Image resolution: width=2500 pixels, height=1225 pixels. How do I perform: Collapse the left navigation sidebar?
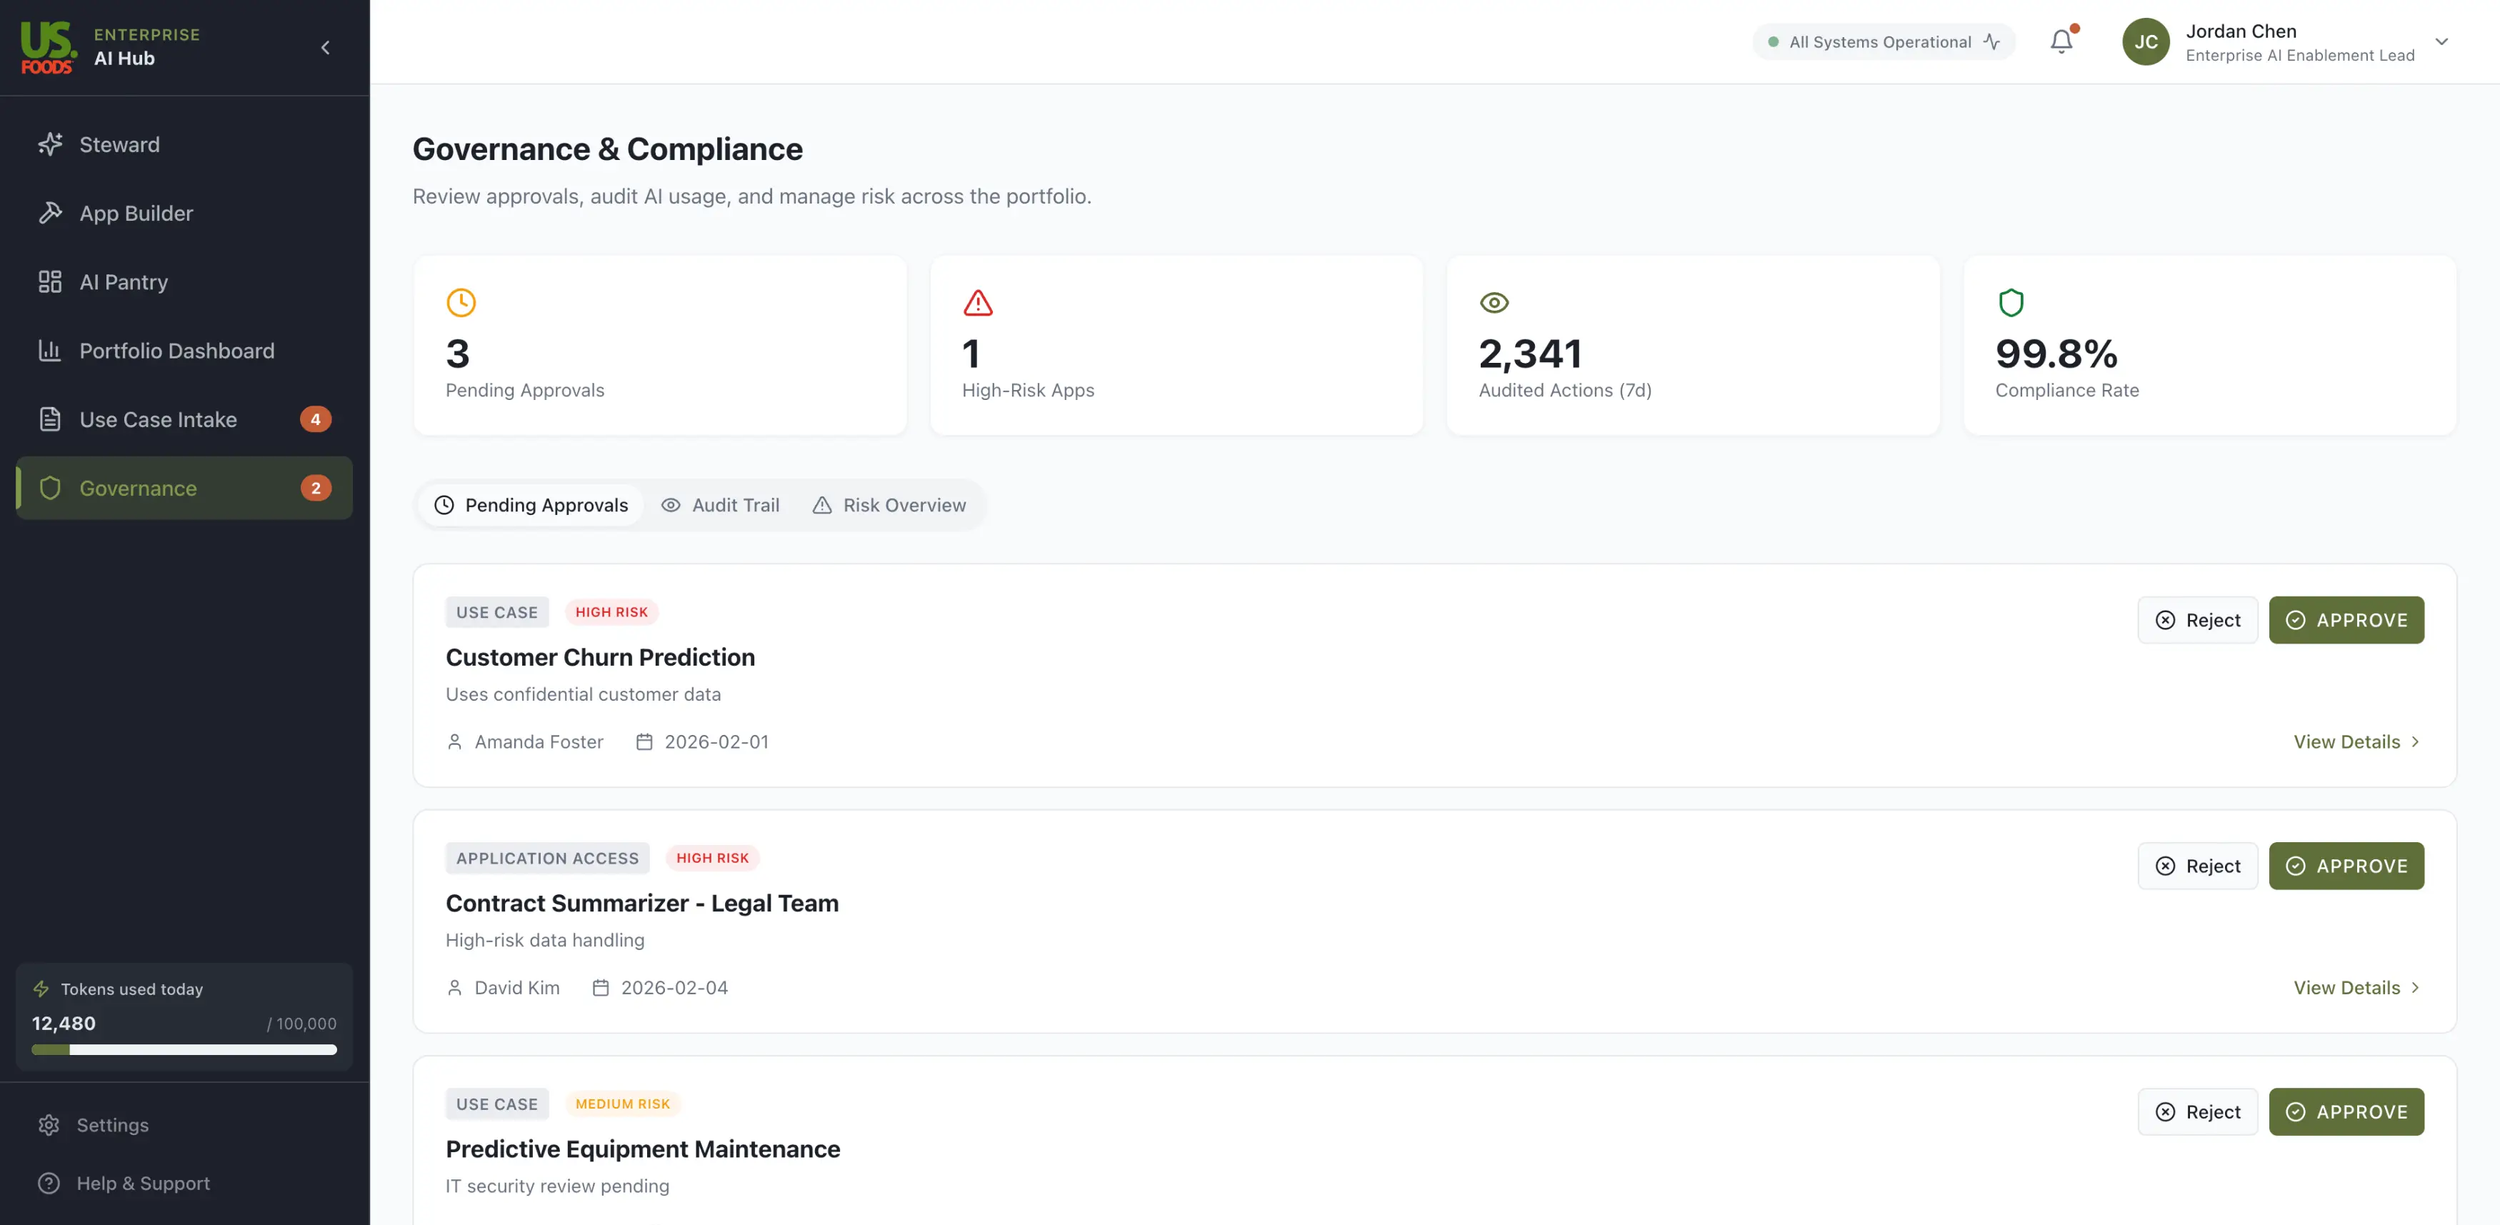324,46
